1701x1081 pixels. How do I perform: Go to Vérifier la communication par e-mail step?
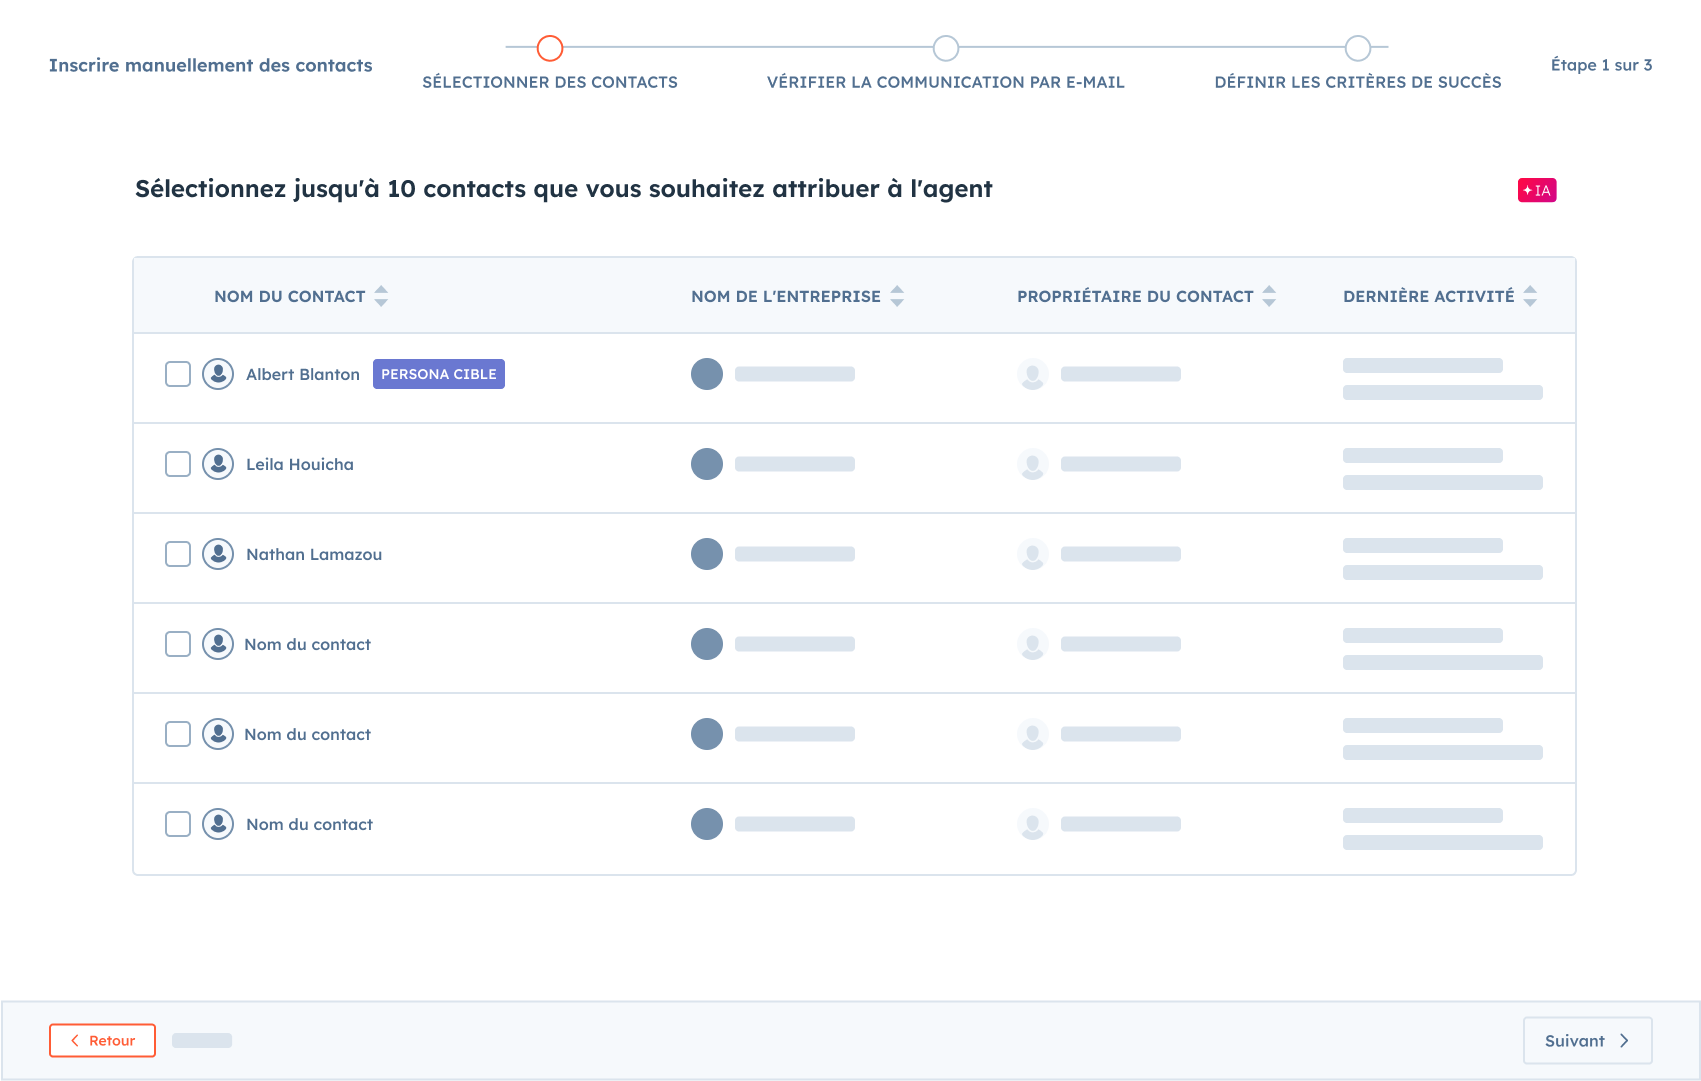point(945,48)
